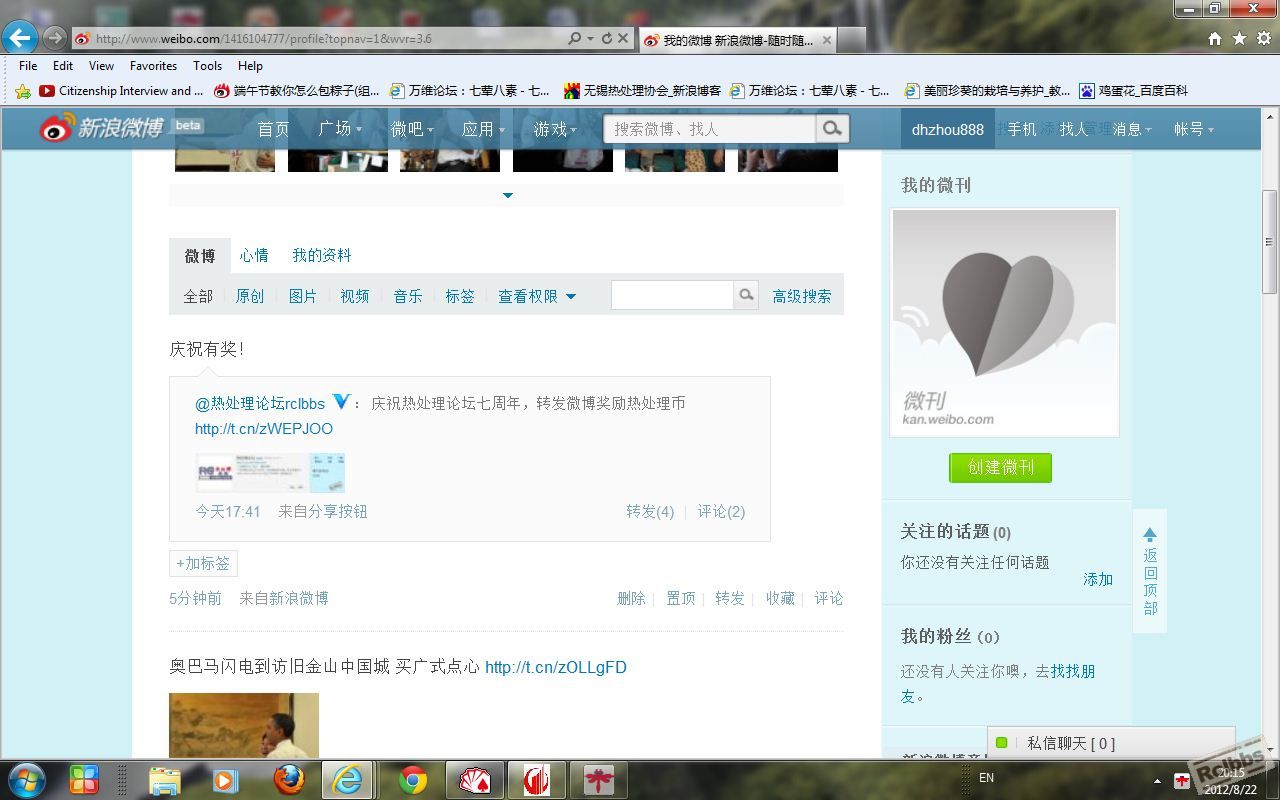
Task: Open the Tools menu in the menu bar
Action: tap(207, 66)
